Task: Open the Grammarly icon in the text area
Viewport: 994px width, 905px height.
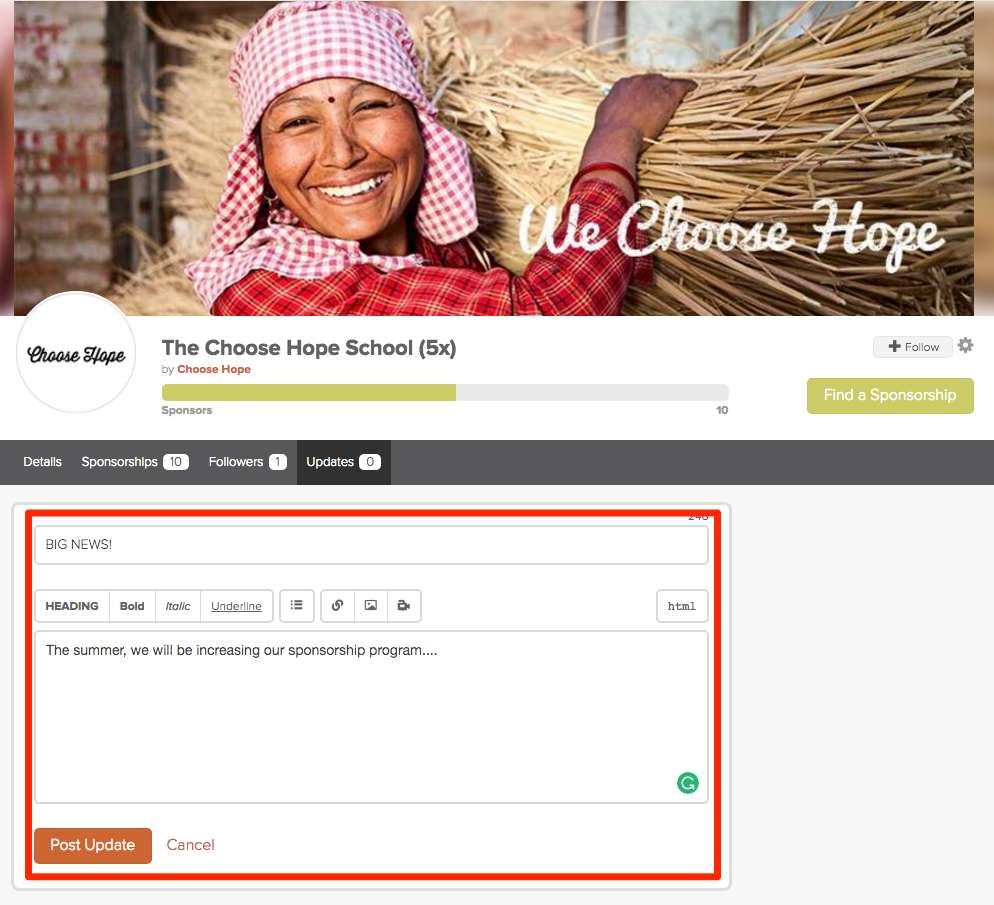Action: [x=688, y=783]
